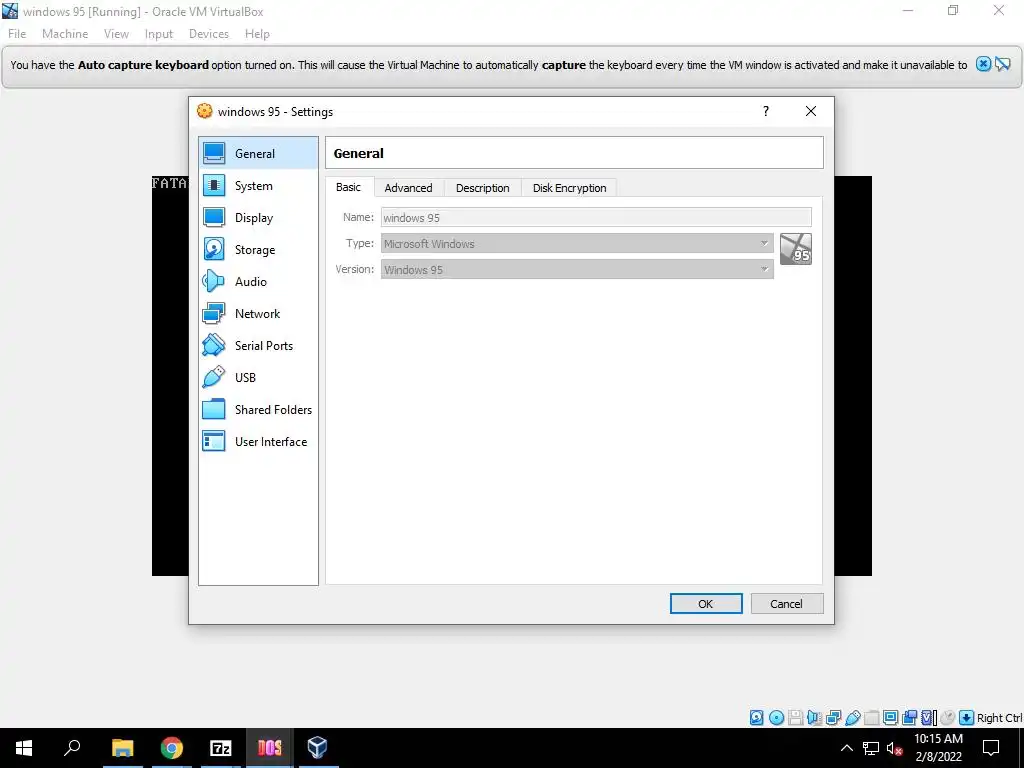Image resolution: width=1024 pixels, height=768 pixels.
Task: Dismiss the Auto capture keyboard notification
Action: (x=983, y=64)
